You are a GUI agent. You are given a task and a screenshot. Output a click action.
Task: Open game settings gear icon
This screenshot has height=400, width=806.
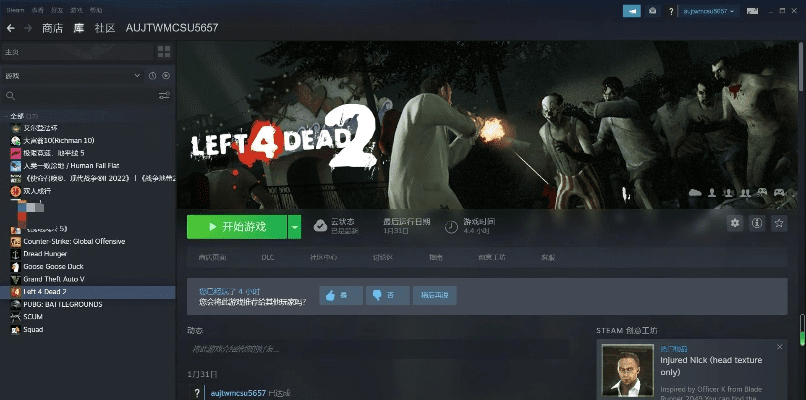pos(735,223)
